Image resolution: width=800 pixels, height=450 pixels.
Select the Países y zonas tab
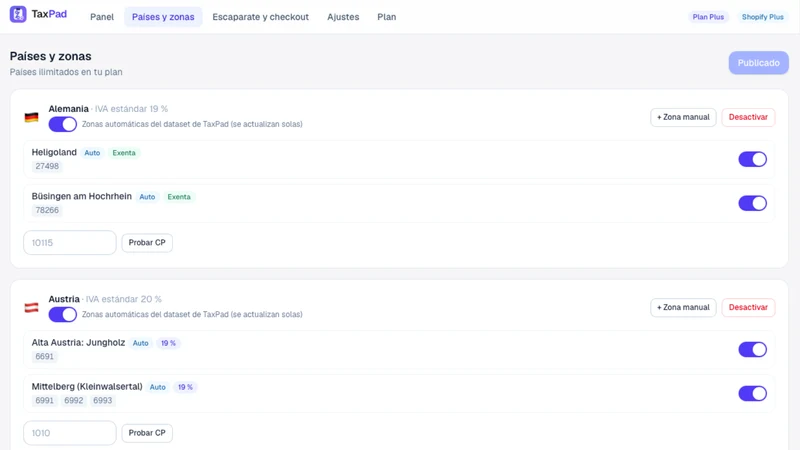[163, 17]
